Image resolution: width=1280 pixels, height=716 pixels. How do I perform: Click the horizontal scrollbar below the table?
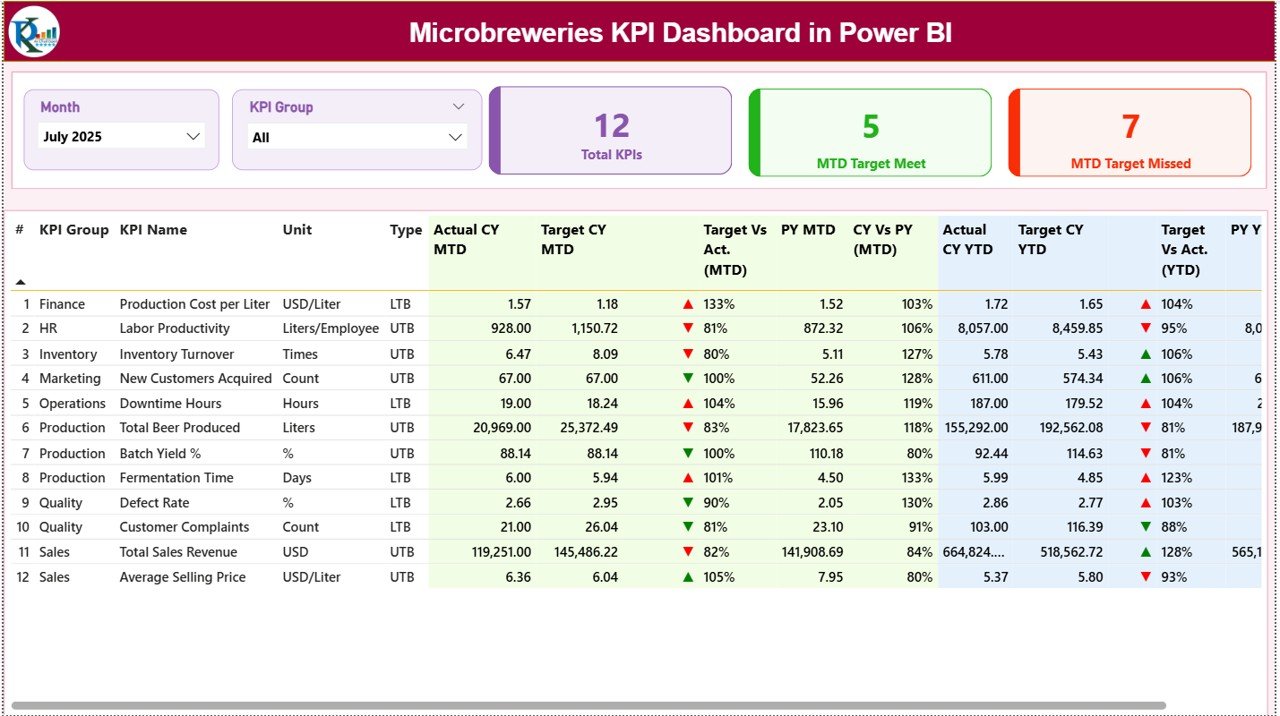tap(588, 706)
